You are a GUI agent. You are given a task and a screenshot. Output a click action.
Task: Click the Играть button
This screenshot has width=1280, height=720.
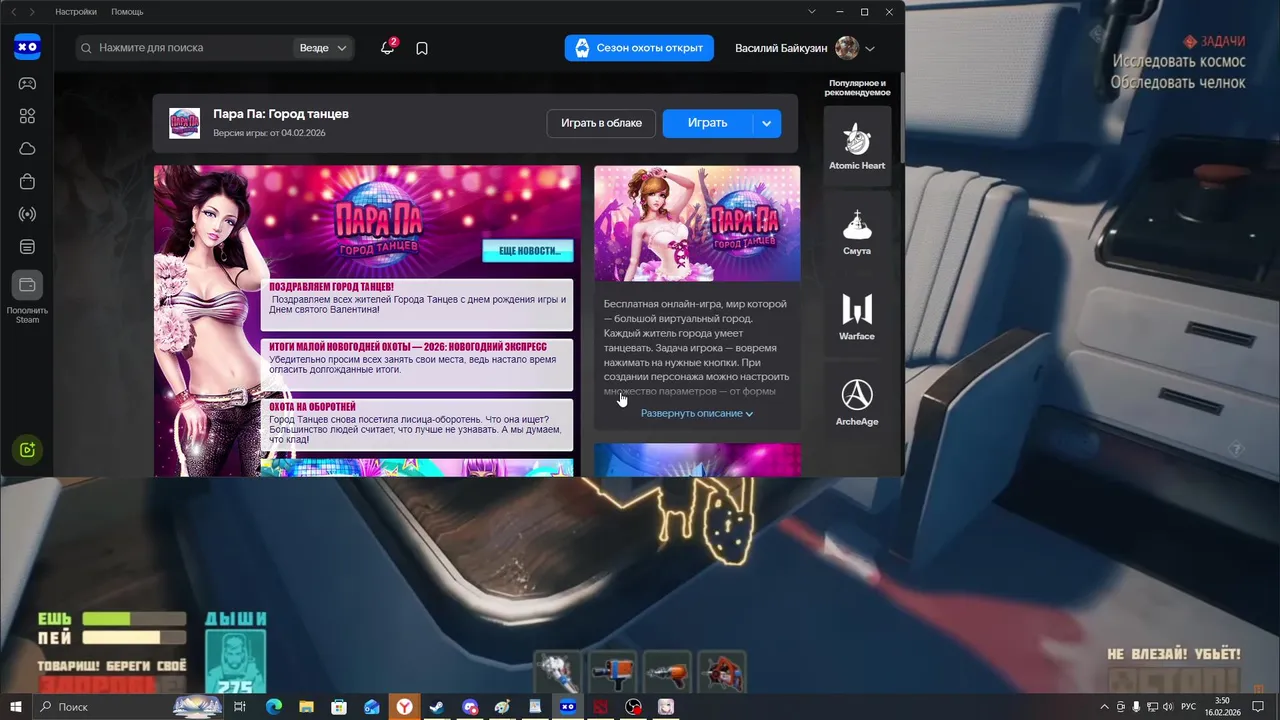(x=707, y=123)
